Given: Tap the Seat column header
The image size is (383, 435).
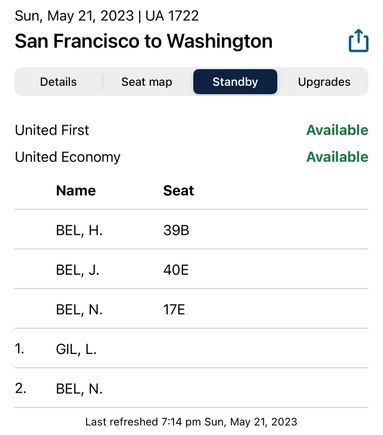Looking at the screenshot, I should (x=178, y=191).
